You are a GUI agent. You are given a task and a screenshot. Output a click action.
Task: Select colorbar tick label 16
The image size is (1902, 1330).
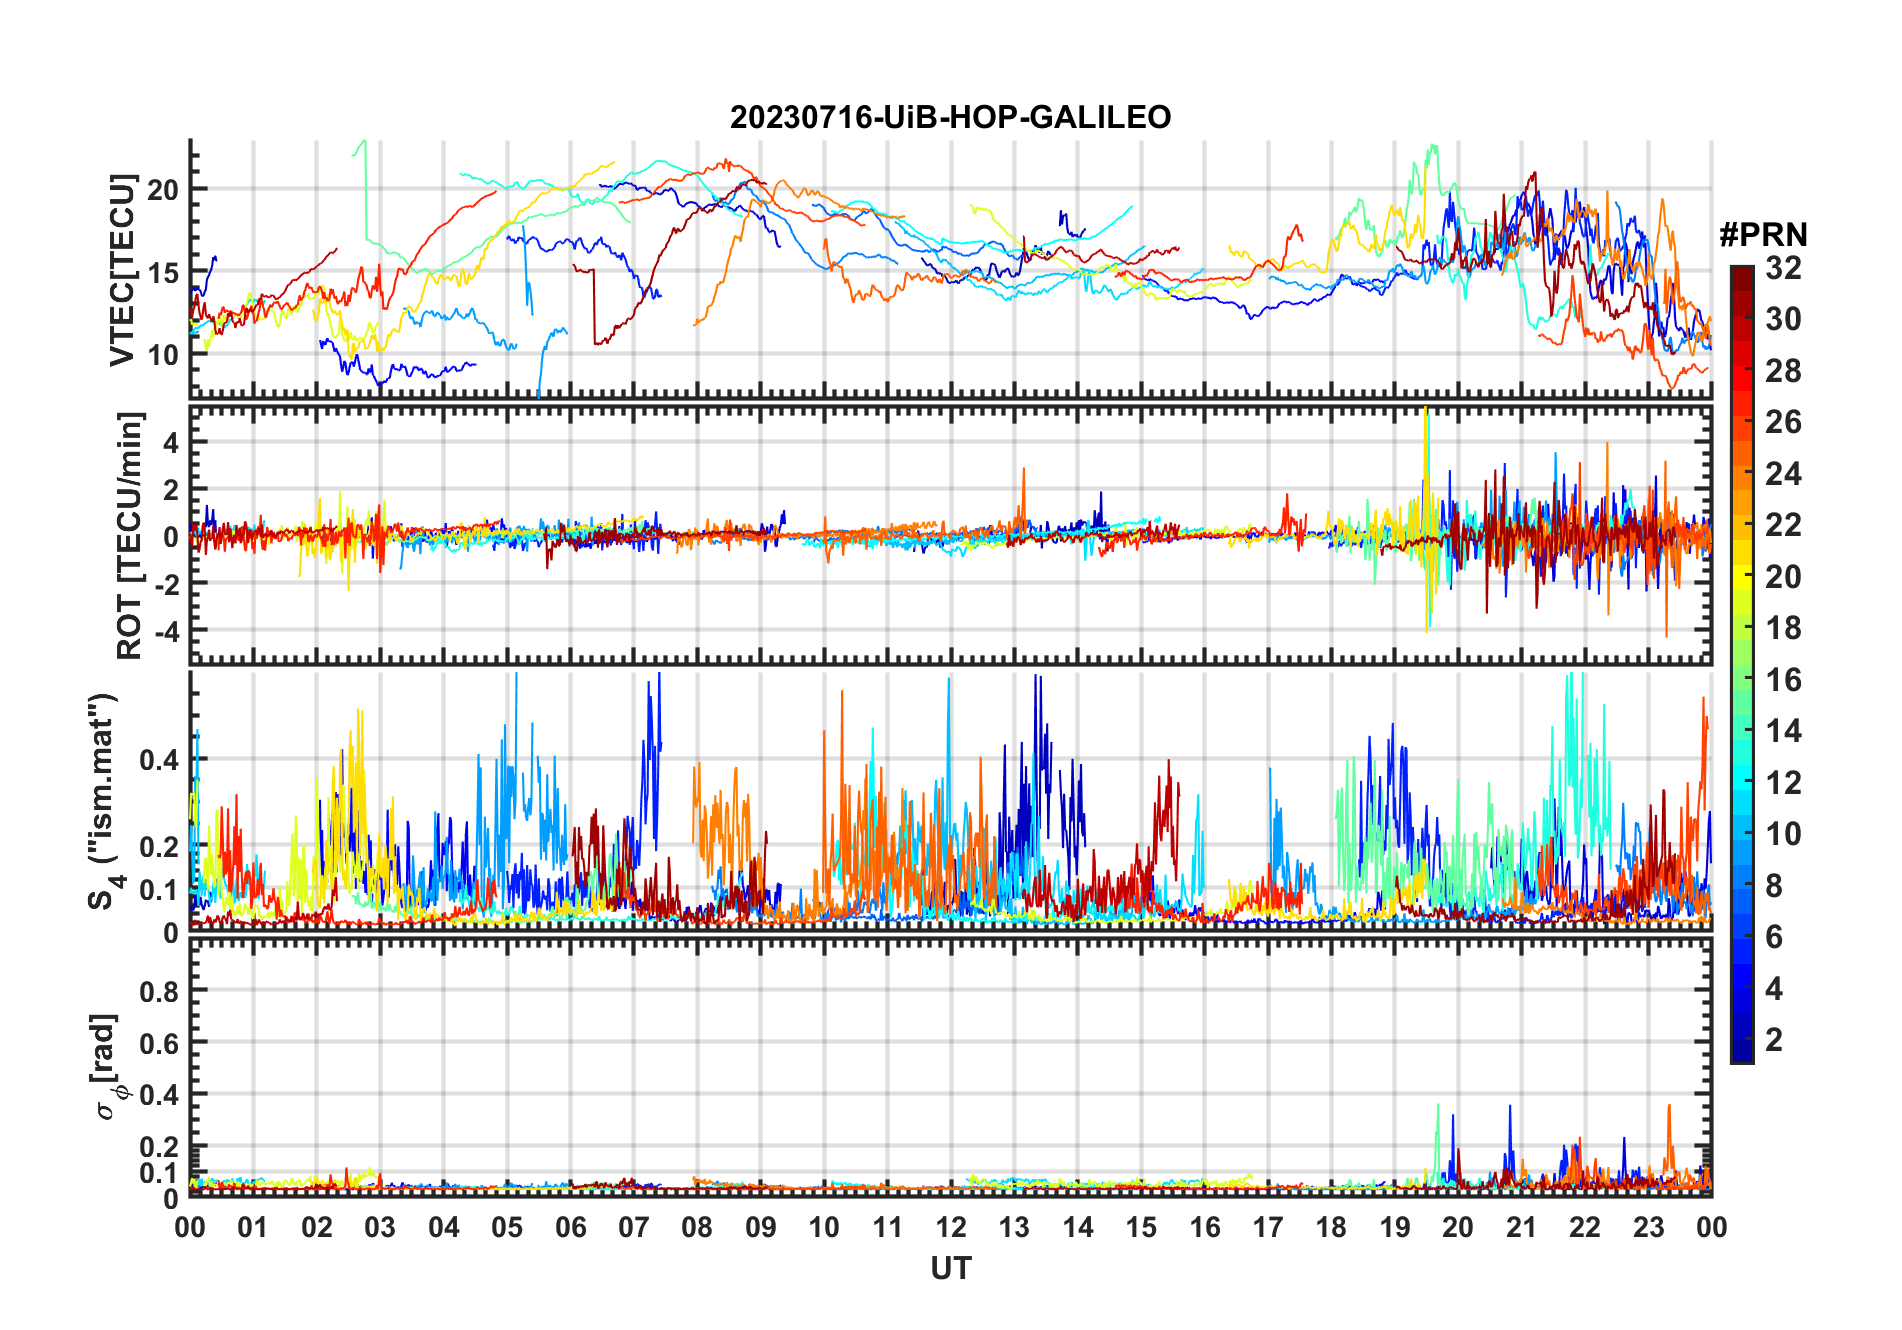(1783, 680)
